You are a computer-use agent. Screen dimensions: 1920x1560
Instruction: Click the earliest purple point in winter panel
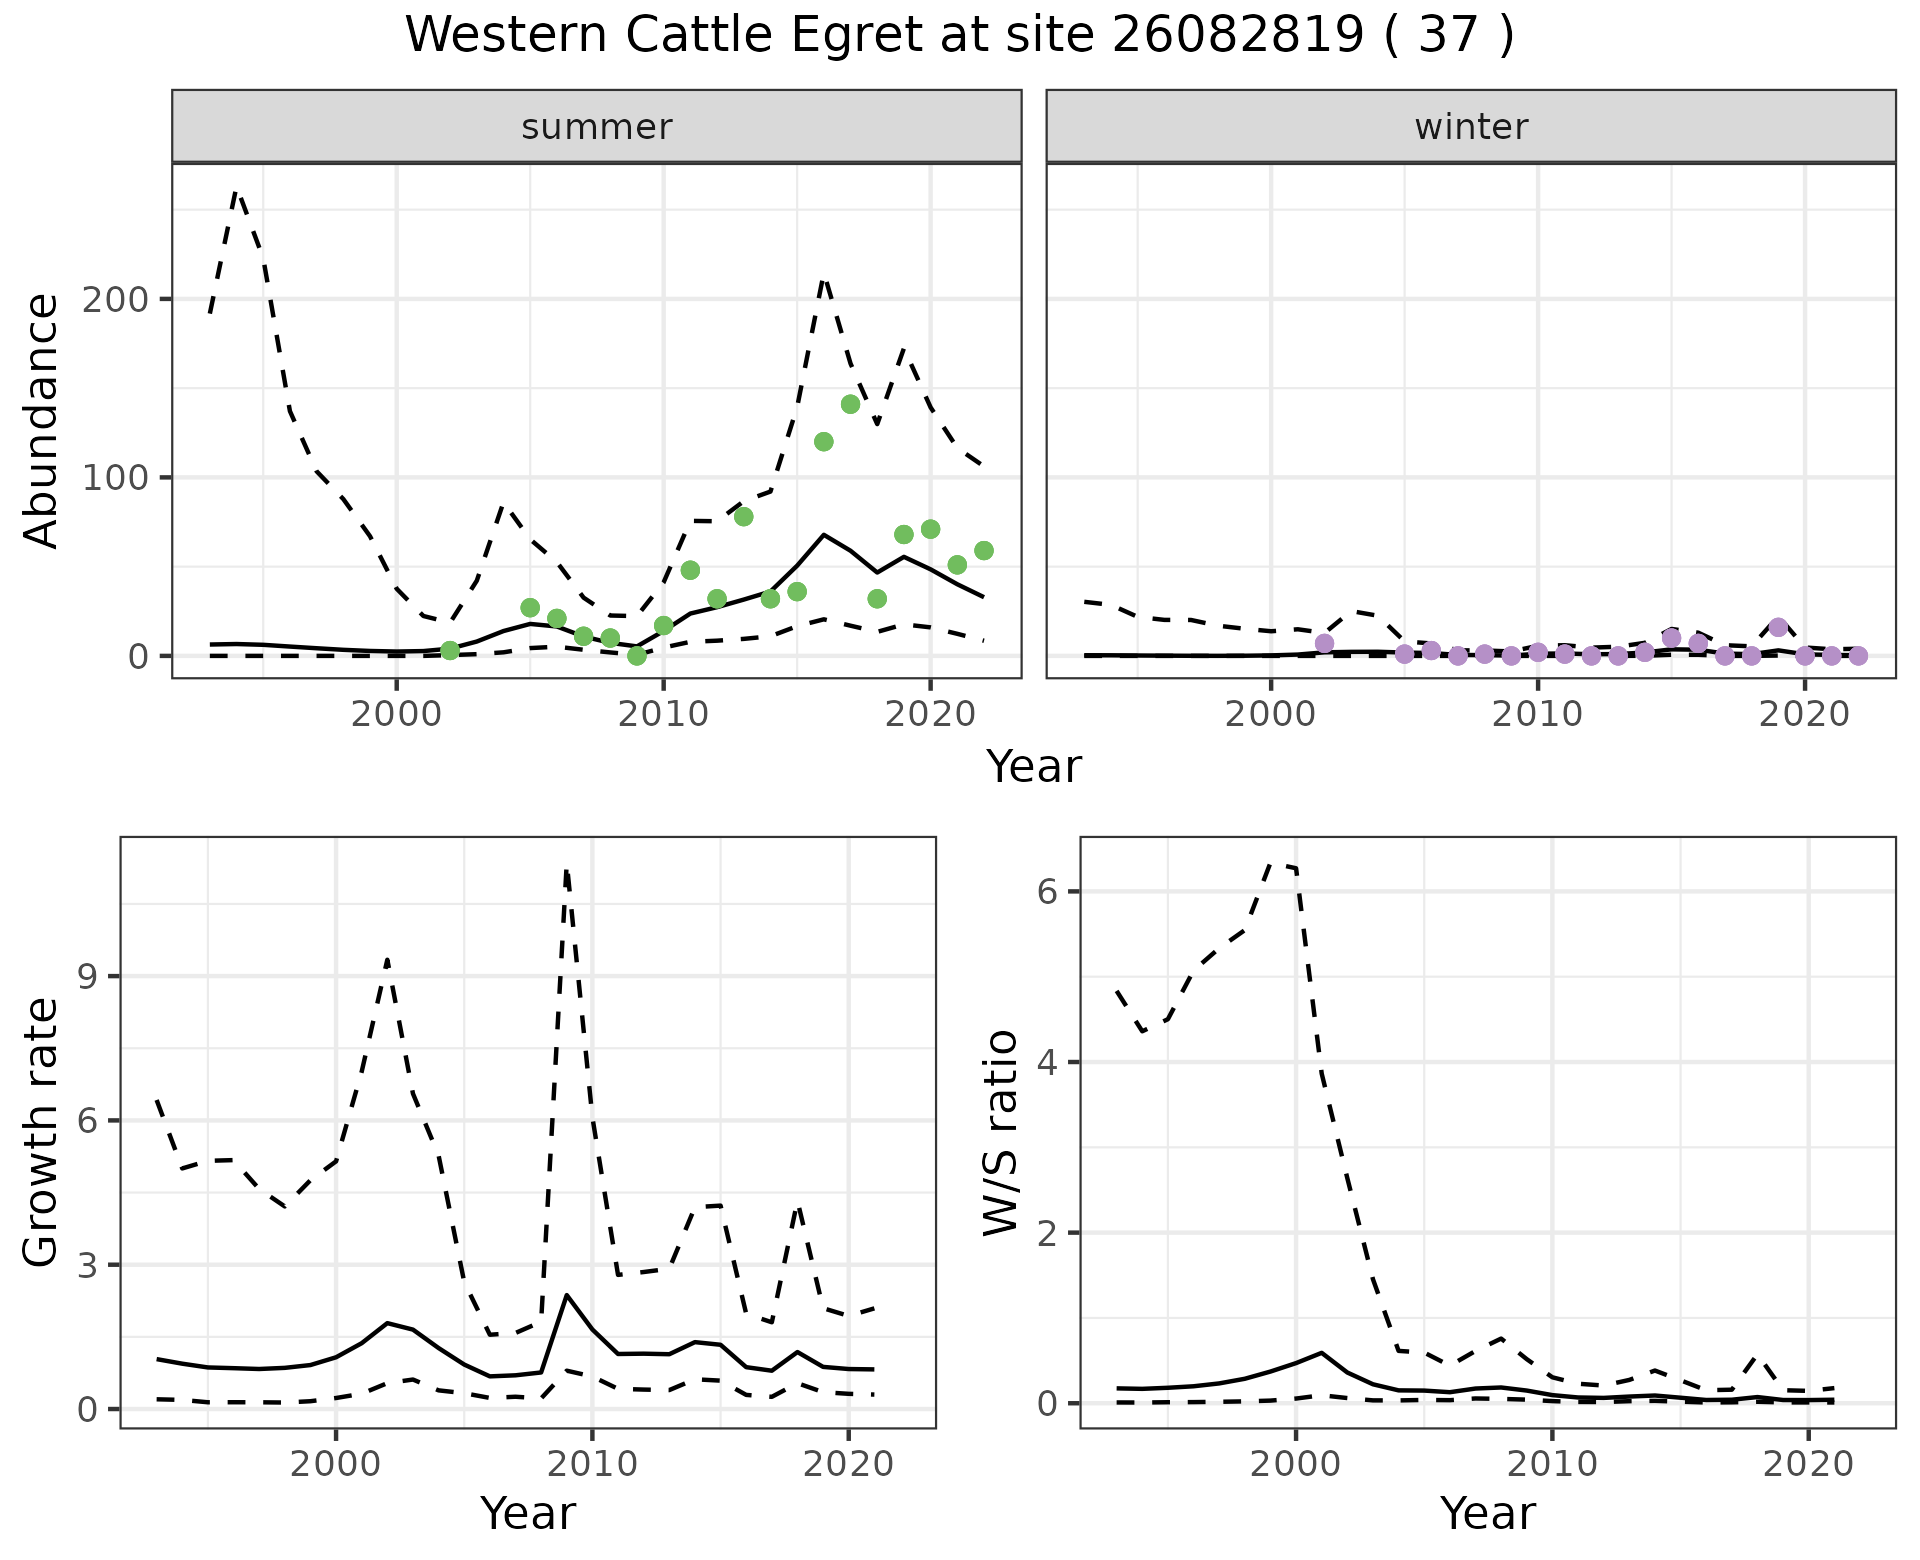(1324, 643)
